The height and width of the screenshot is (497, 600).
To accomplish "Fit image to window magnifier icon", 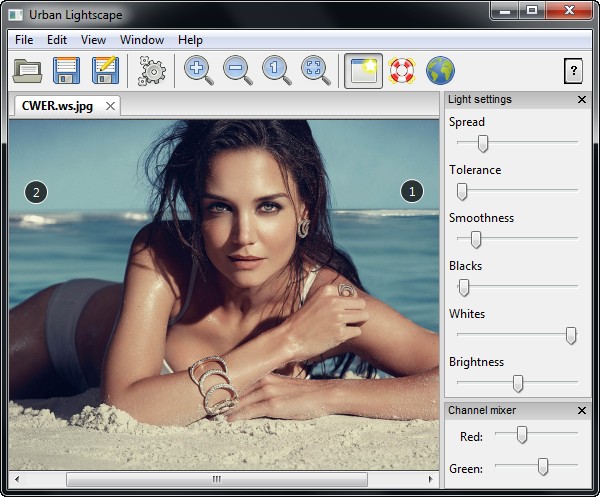I will click(x=316, y=71).
